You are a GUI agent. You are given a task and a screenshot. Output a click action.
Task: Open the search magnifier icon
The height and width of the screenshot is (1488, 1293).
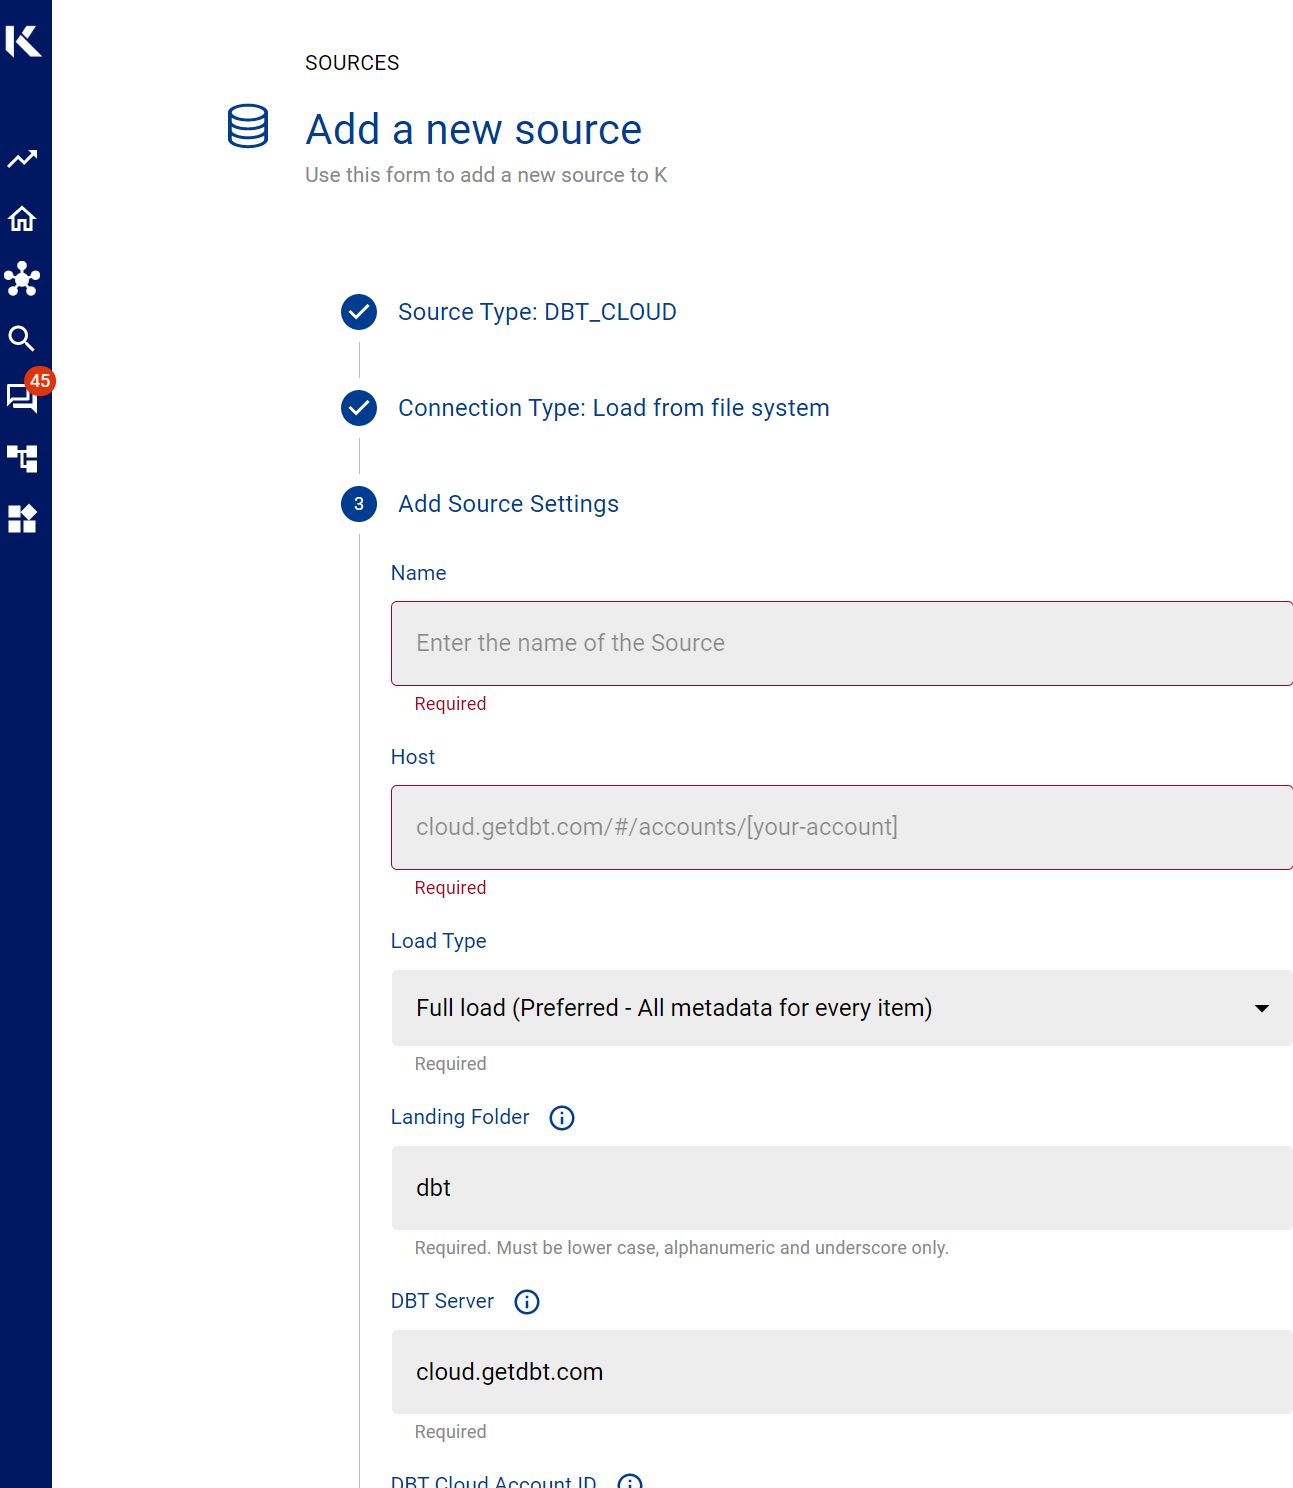pos(22,339)
